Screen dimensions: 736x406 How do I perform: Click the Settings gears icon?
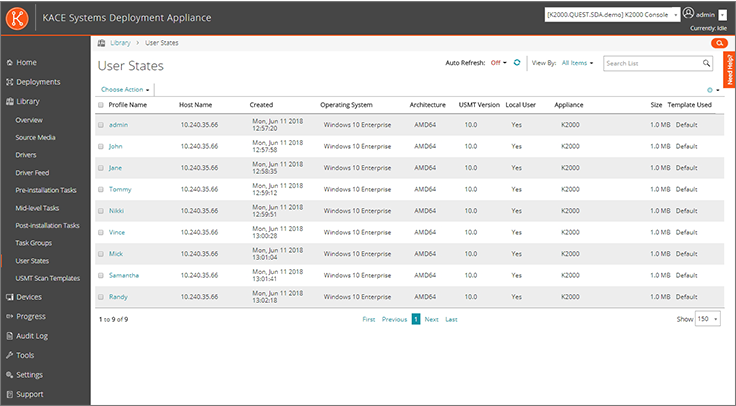[x=9, y=375]
